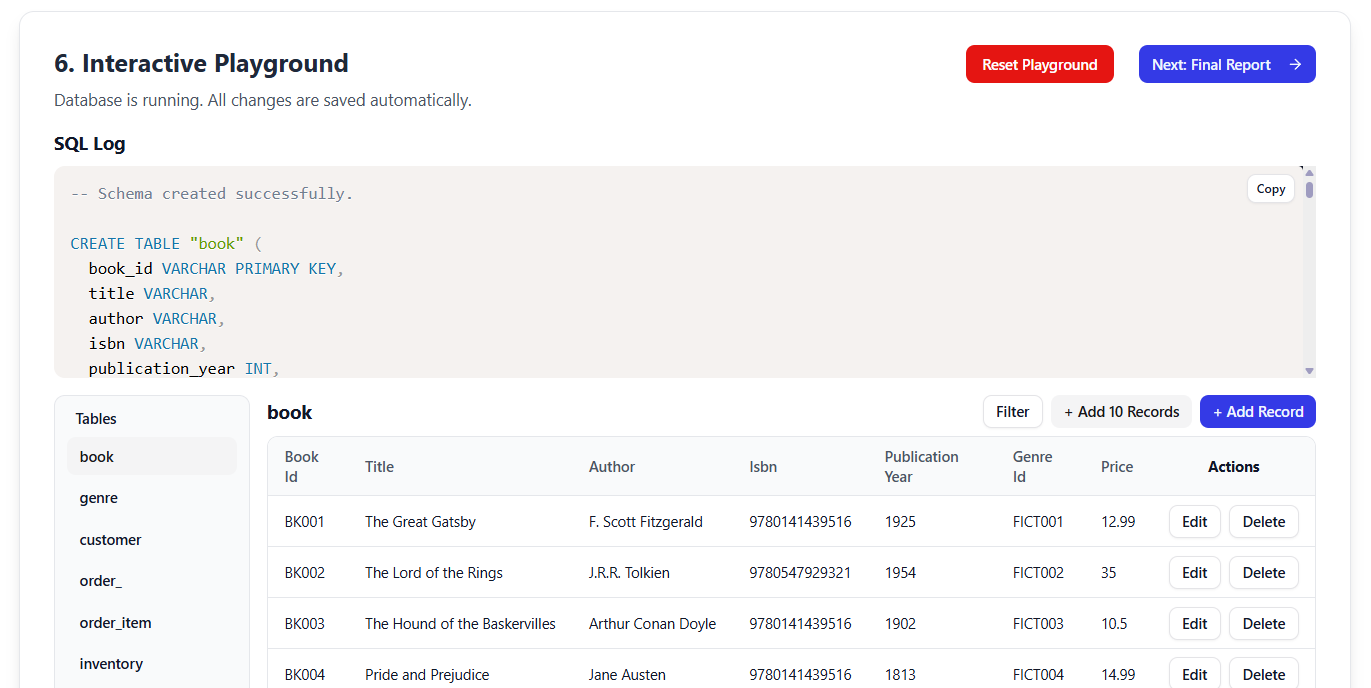The width and height of the screenshot is (1371, 688).
Task: Open the Filter option for book table
Action: tap(1012, 412)
